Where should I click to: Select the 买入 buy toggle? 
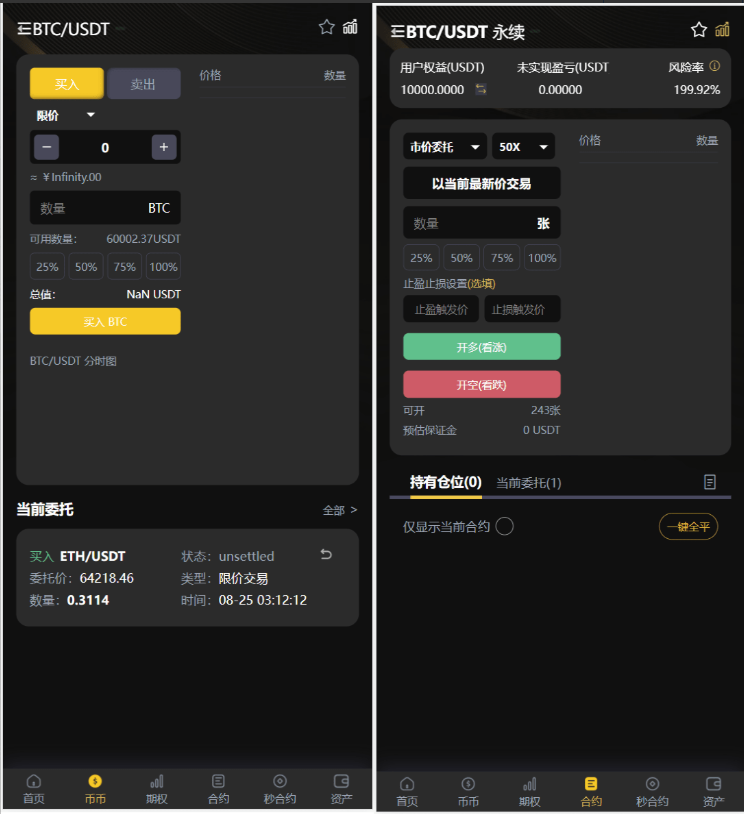(67, 84)
